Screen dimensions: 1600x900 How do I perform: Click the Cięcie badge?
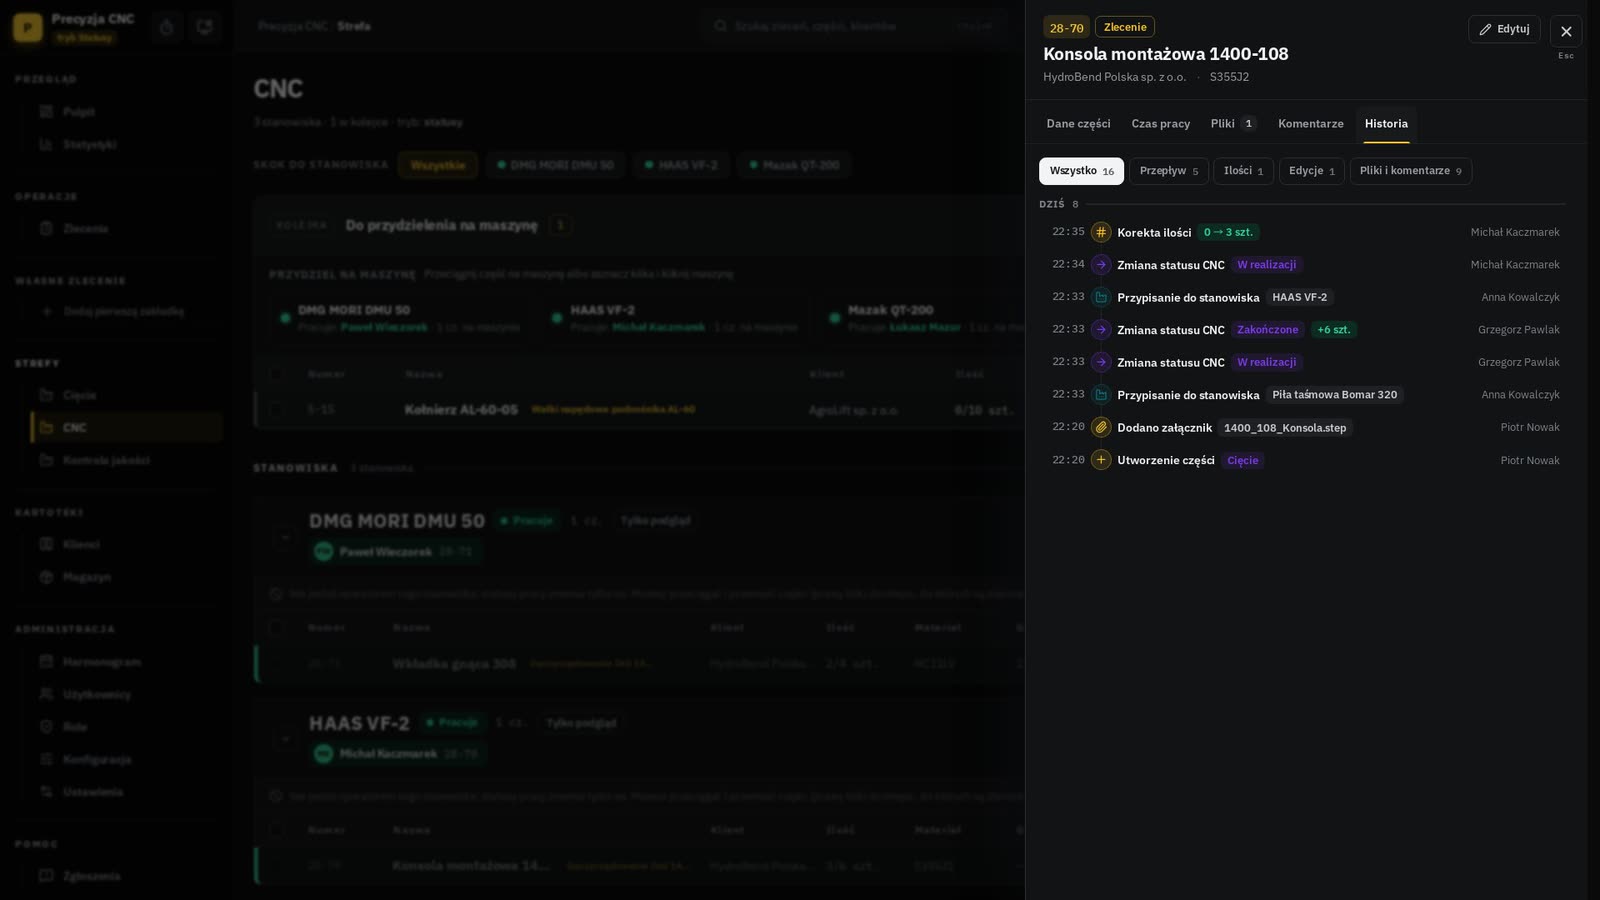[1242, 461]
